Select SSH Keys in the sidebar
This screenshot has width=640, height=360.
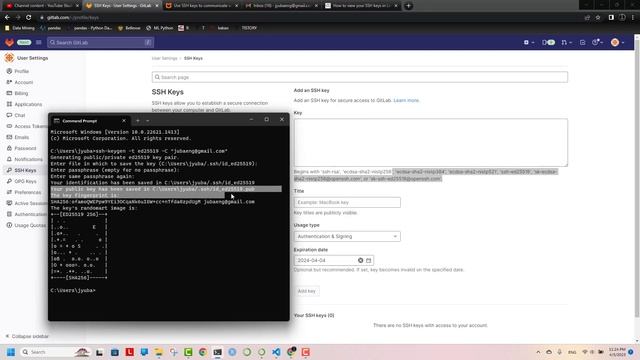[25, 171]
